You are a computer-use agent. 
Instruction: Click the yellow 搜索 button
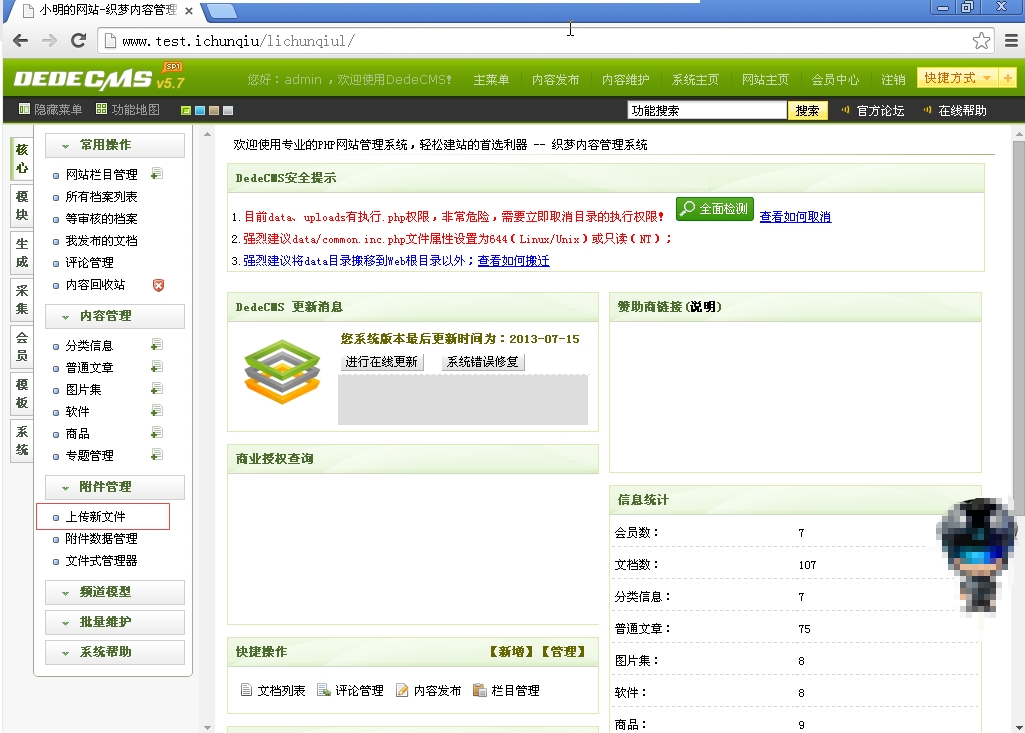(807, 111)
